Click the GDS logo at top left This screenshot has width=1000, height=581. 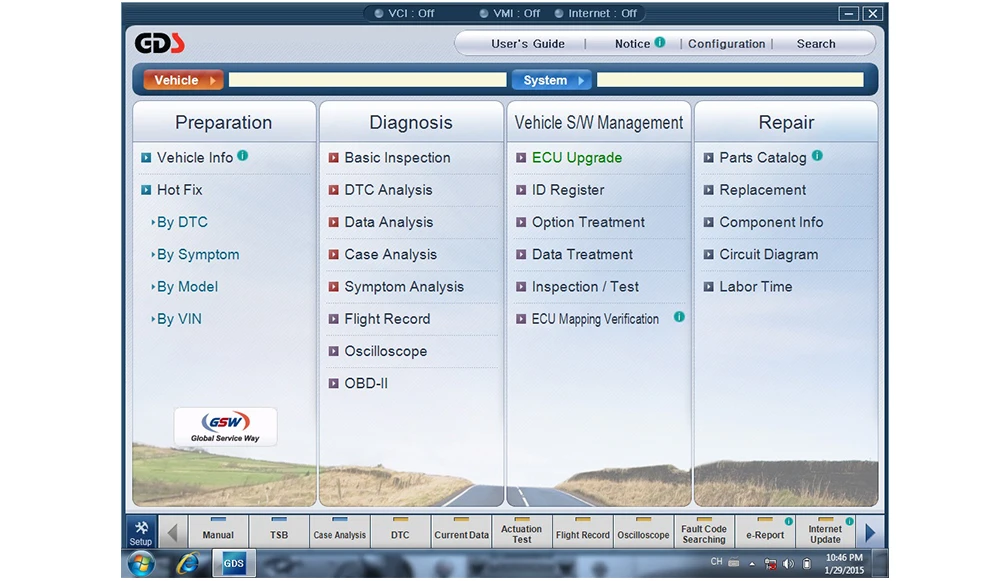pyautogui.click(x=159, y=43)
